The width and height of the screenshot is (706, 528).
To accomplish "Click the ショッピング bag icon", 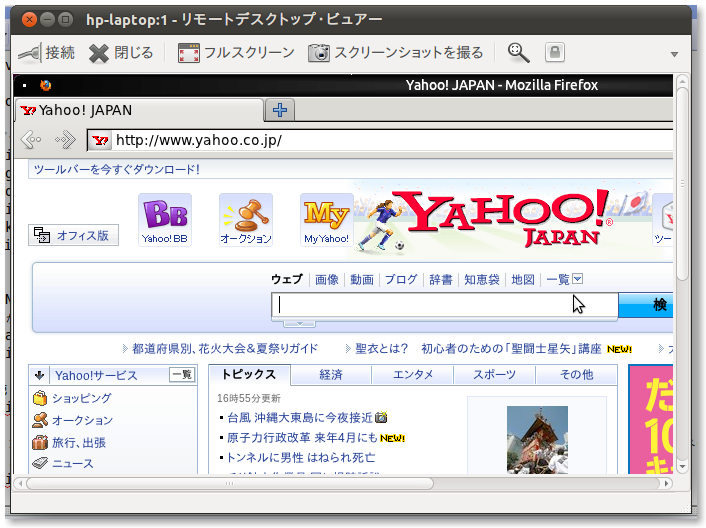I will (x=40, y=398).
